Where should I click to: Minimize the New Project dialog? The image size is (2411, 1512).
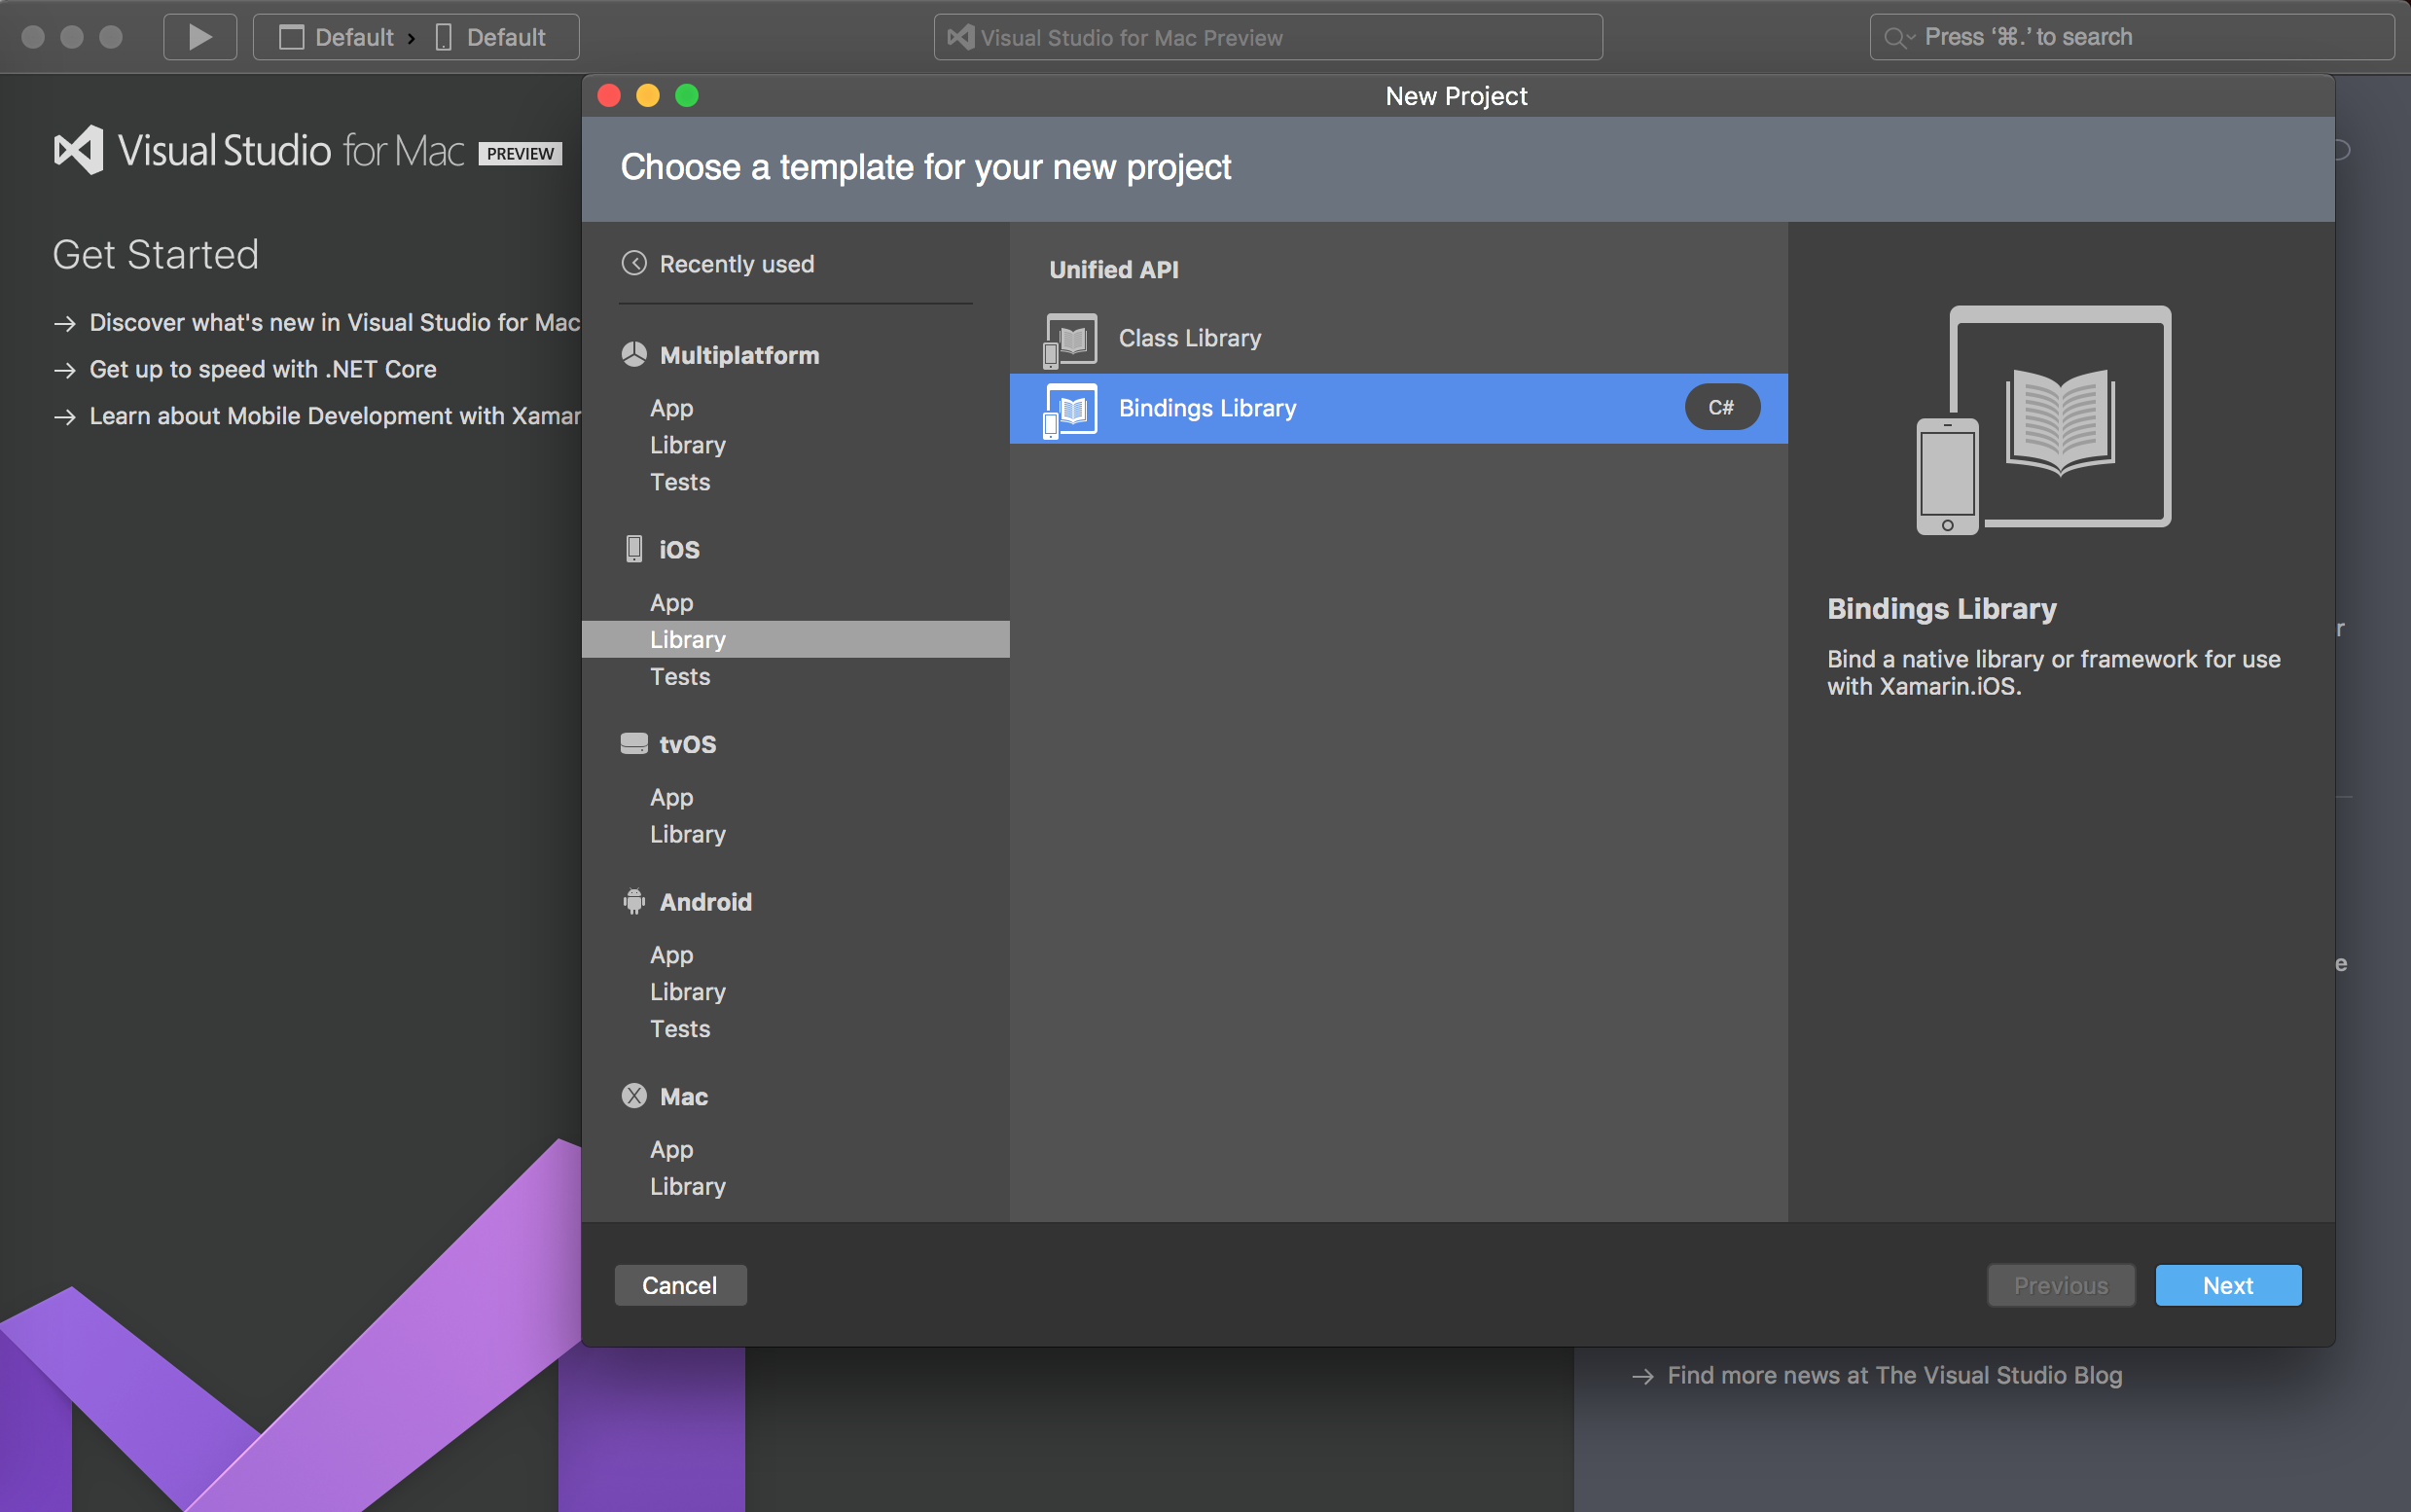[648, 96]
